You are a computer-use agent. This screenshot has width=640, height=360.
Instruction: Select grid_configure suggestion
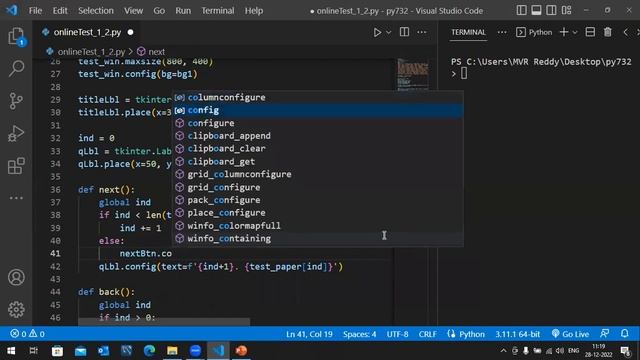[x=318, y=187]
